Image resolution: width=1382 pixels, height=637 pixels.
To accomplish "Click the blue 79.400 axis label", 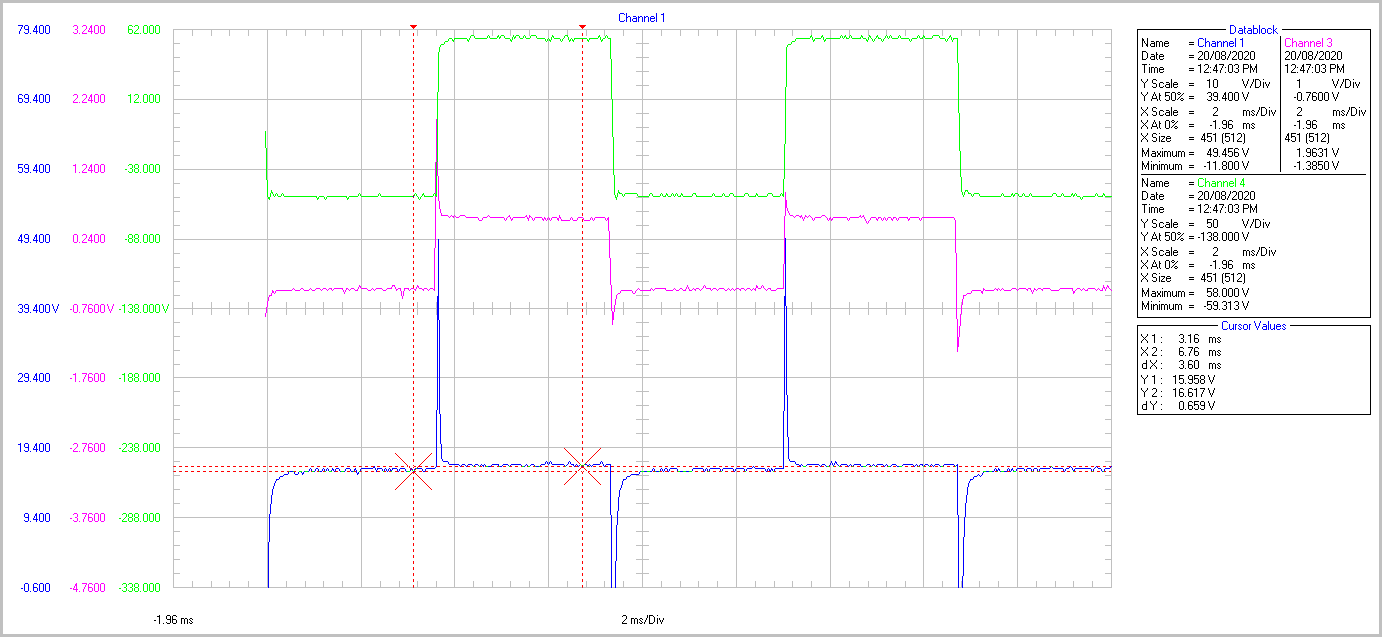I will [x=34, y=30].
